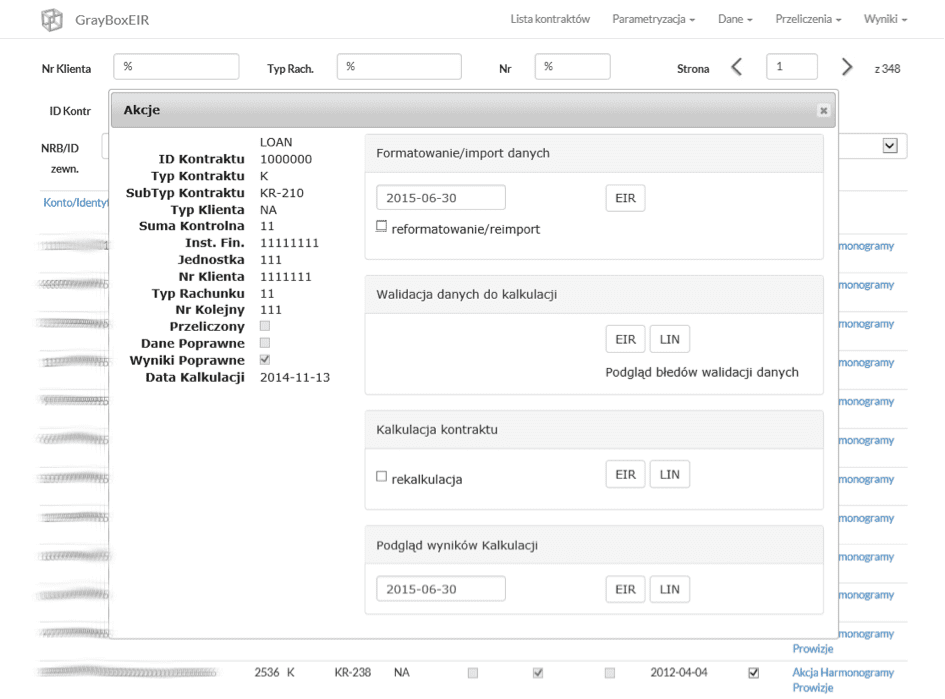
Task: Enable reformatowanie/reimport checkbox
Action: pos(381,226)
